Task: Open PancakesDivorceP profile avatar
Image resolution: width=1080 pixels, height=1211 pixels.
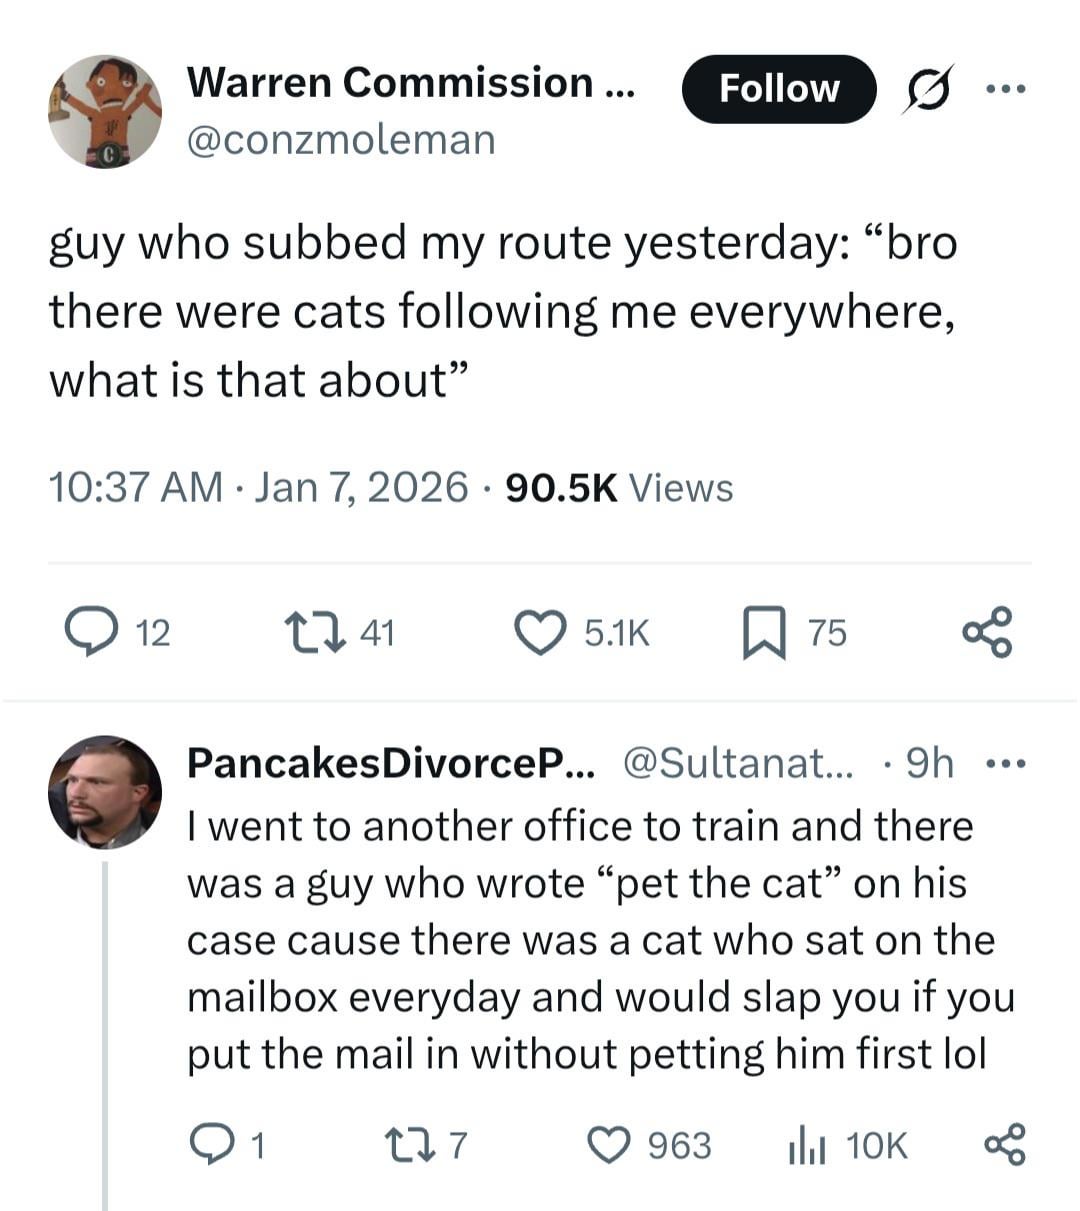Action: pyautogui.click(x=105, y=792)
